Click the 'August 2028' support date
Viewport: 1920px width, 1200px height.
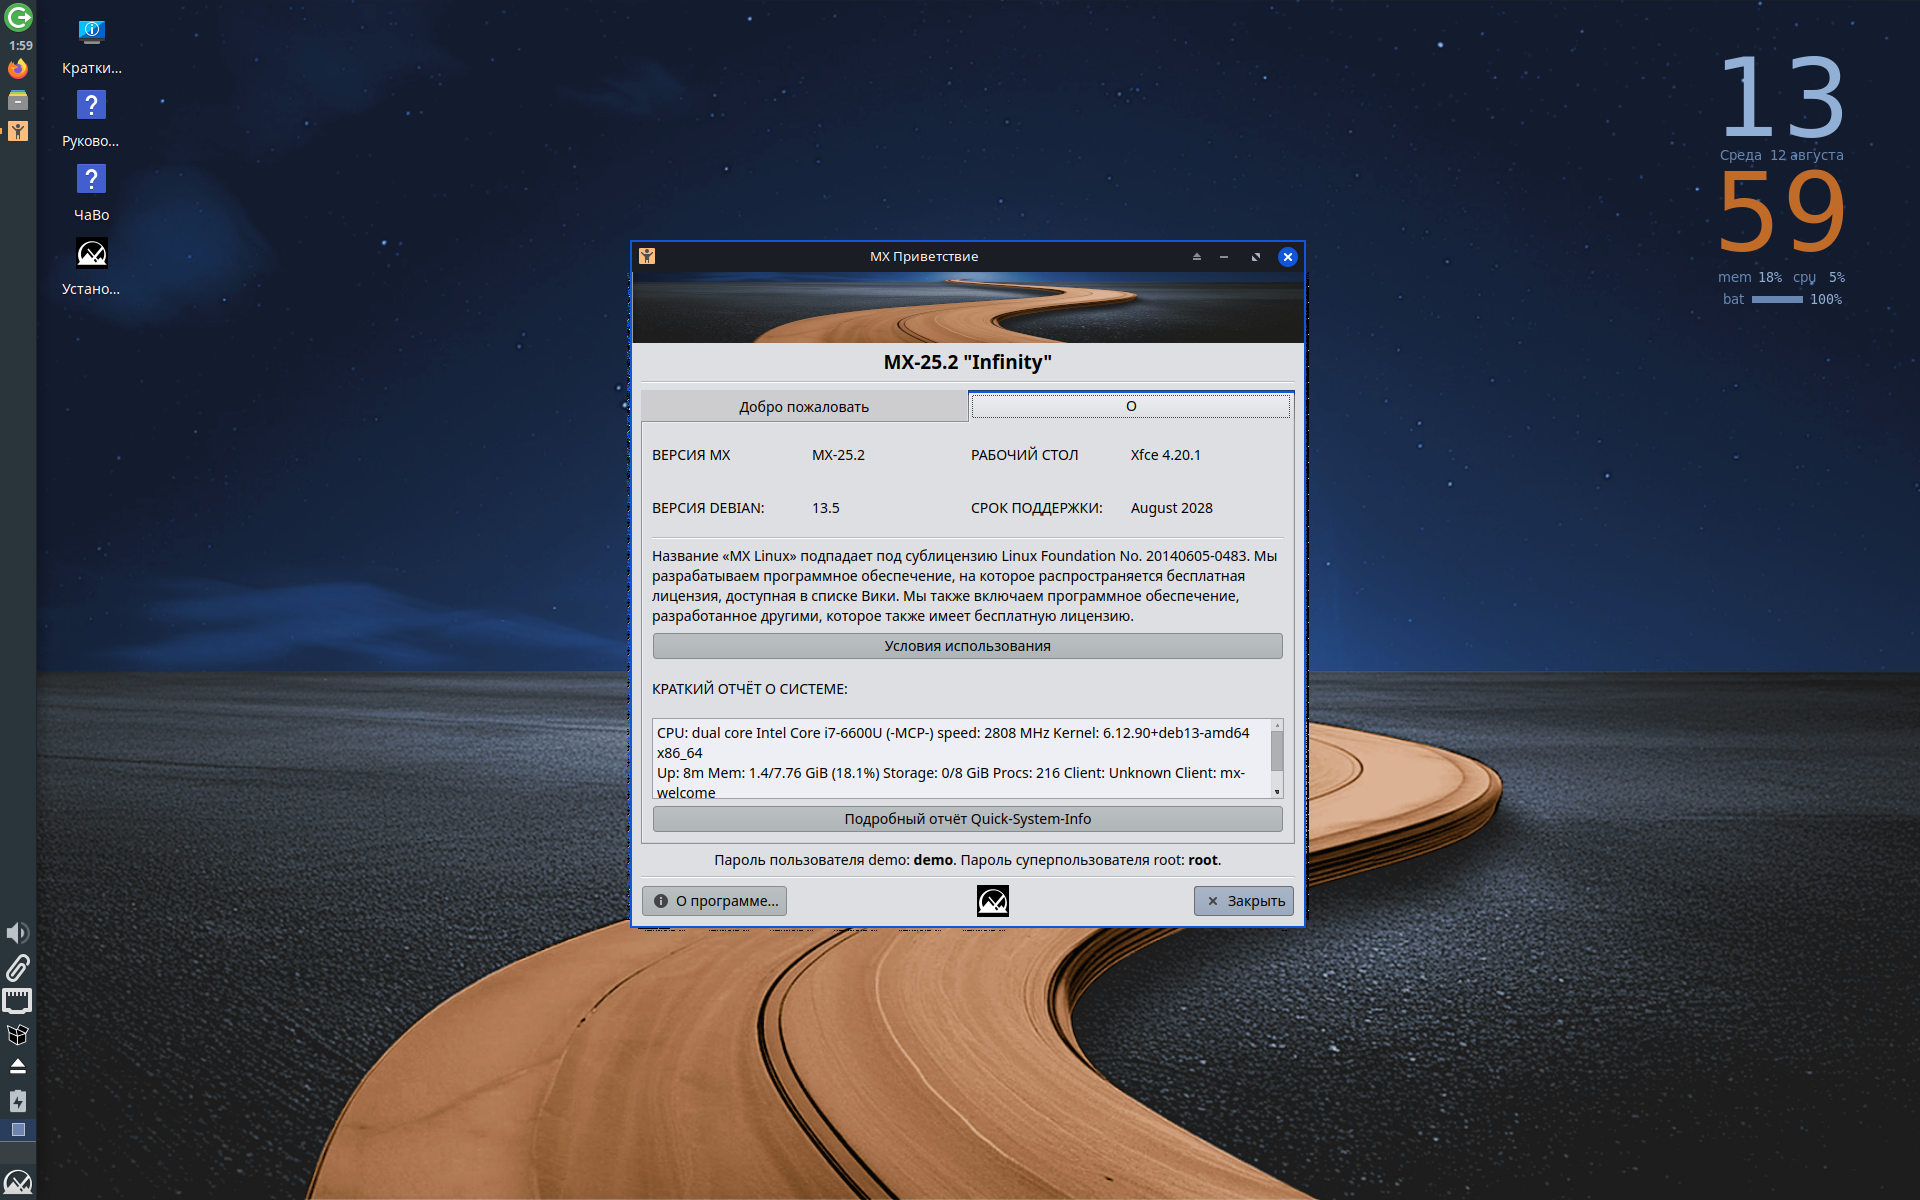coord(1171,508)
